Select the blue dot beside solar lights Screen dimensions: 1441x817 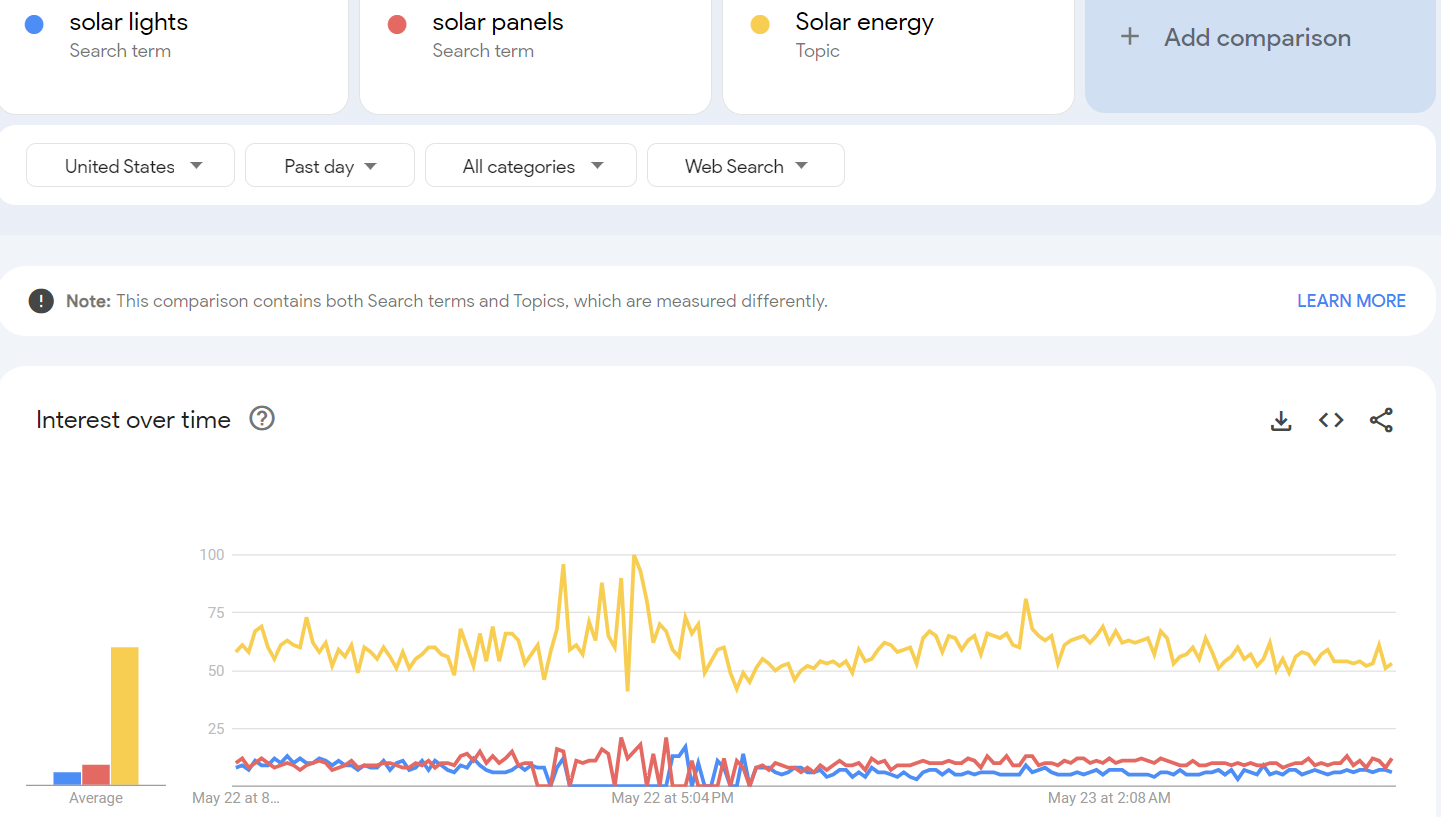pyautogui.click(x=36, y=22)
